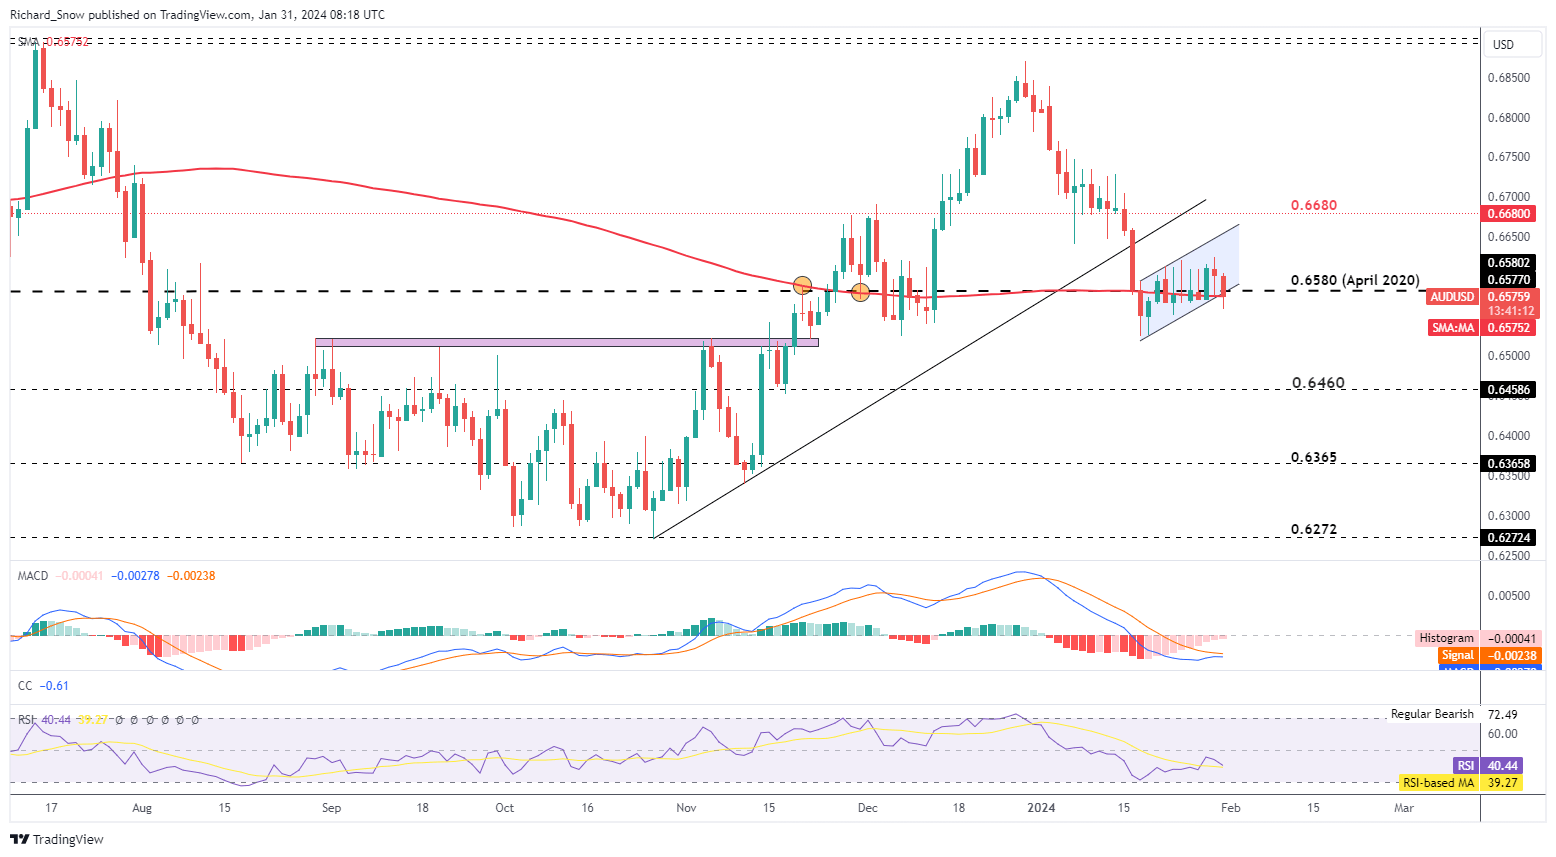This screenshot has width=1556, height=857.
Task: Click the Mar label on the time axis
Action: pyautogui.click(x=1404, y=808)
